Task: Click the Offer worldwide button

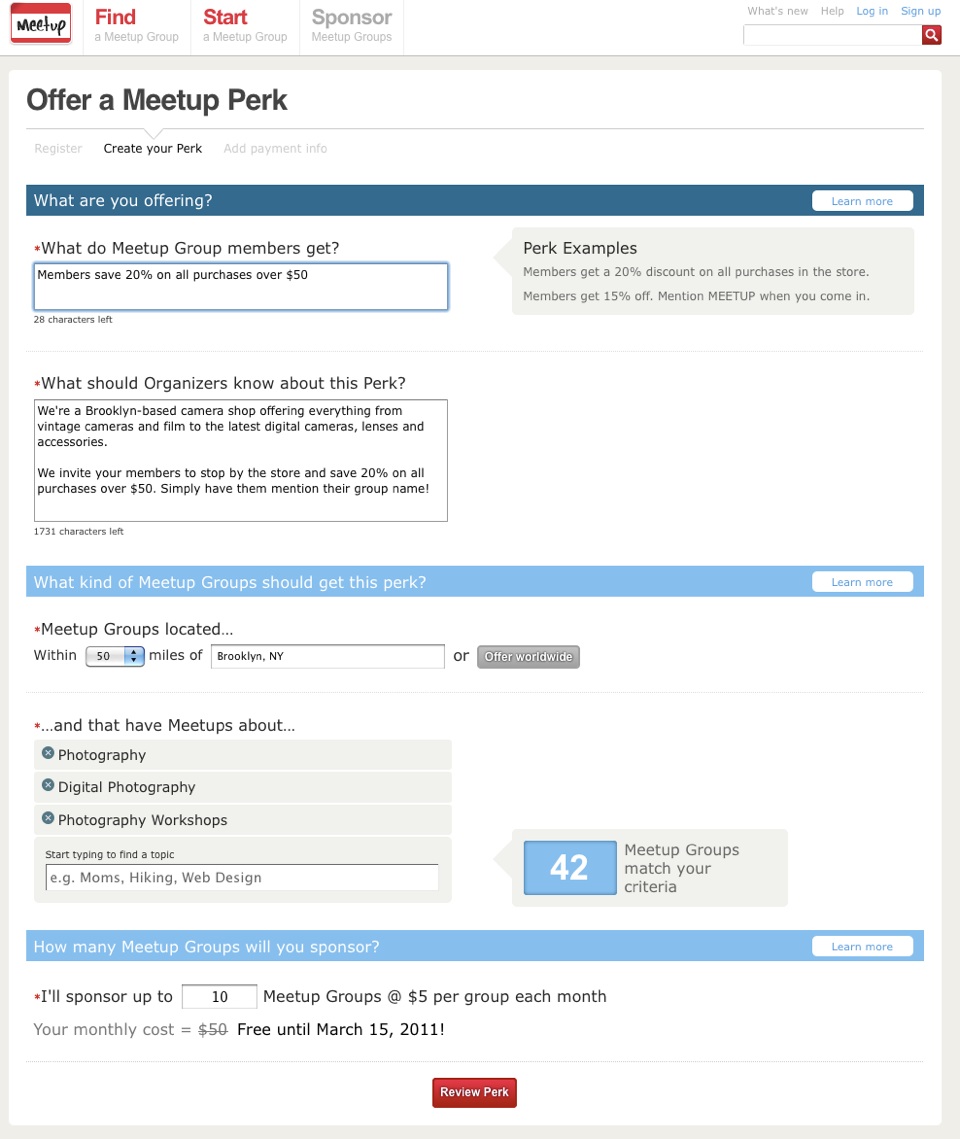Action: tap(528, 657)
